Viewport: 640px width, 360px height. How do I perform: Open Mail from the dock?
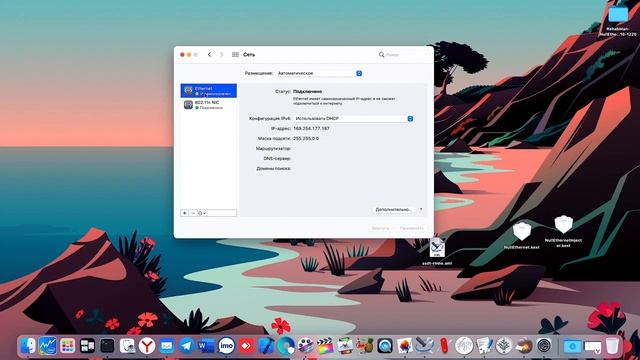point(167,346)
